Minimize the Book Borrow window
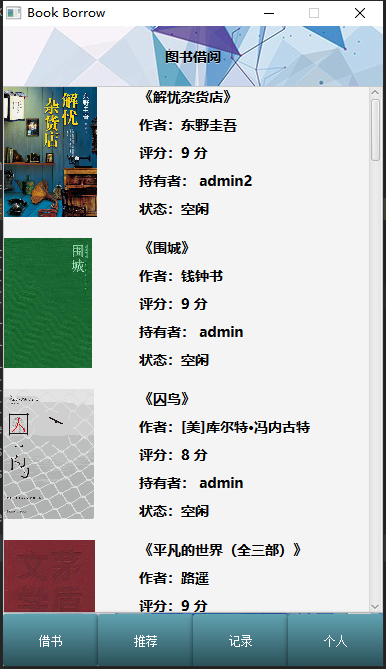This screenshot has height=669, width=386. pos(269,13)
